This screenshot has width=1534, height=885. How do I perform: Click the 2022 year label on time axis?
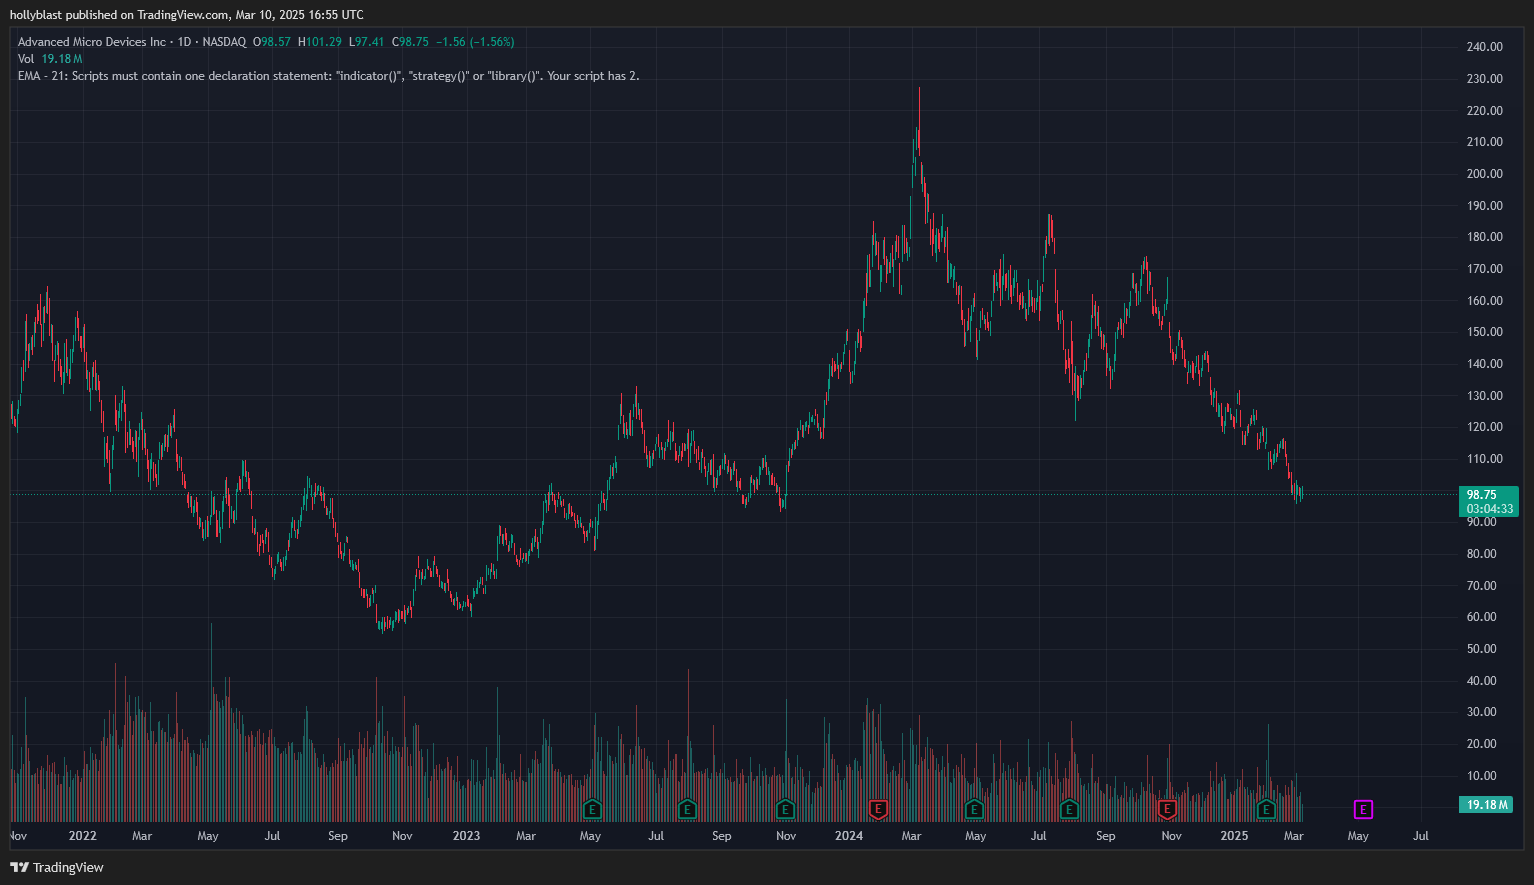[83, 836]
